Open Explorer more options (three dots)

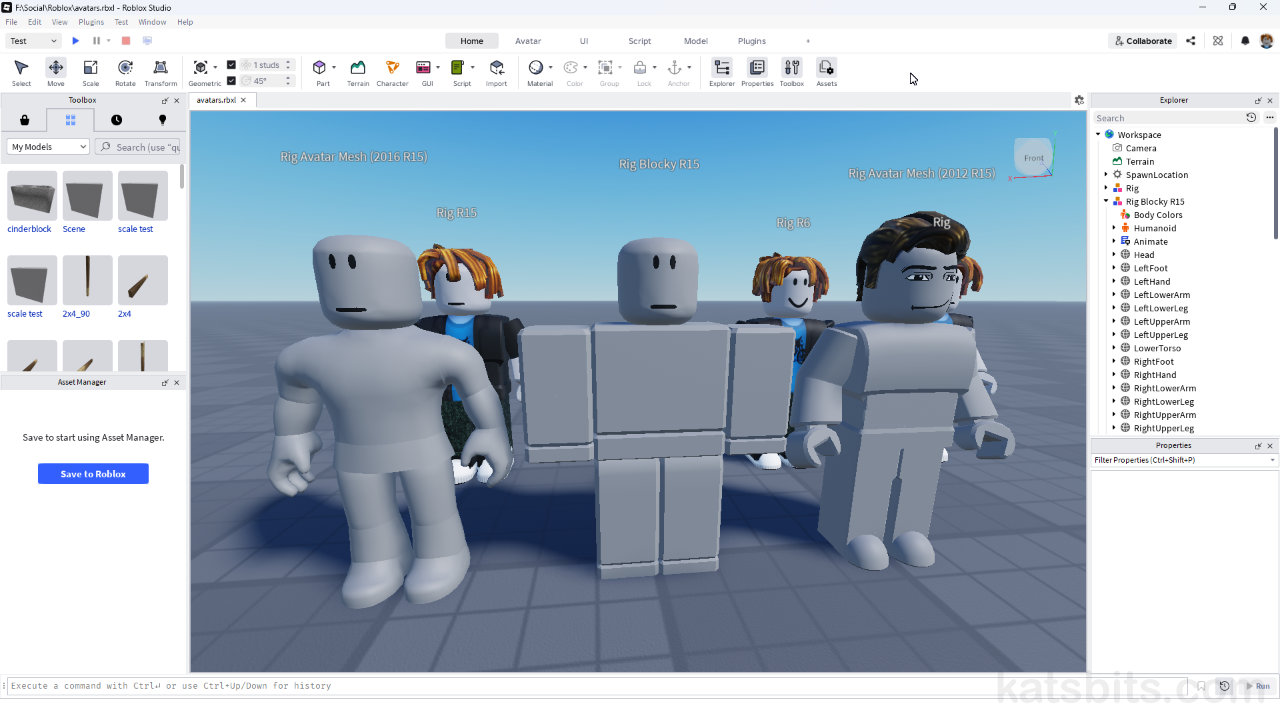coord(1270,118)
